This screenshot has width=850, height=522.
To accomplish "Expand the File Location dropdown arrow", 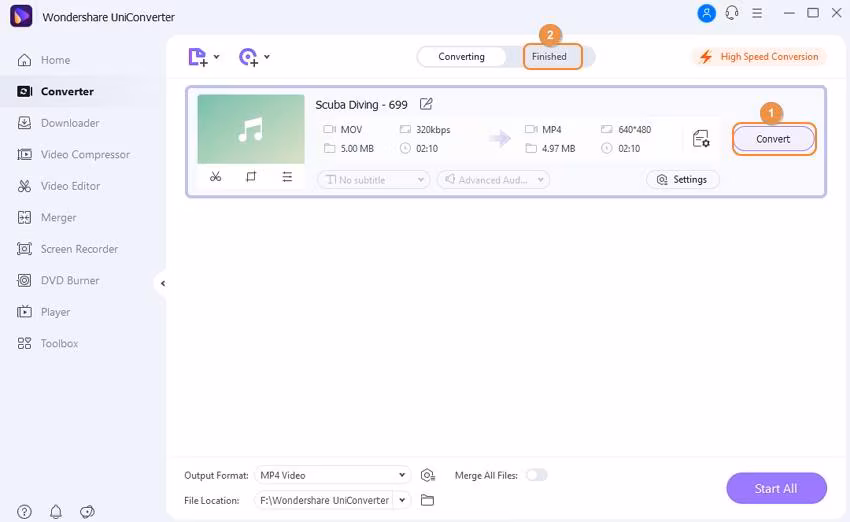I will pyautogui.click(x=402, y=500).
